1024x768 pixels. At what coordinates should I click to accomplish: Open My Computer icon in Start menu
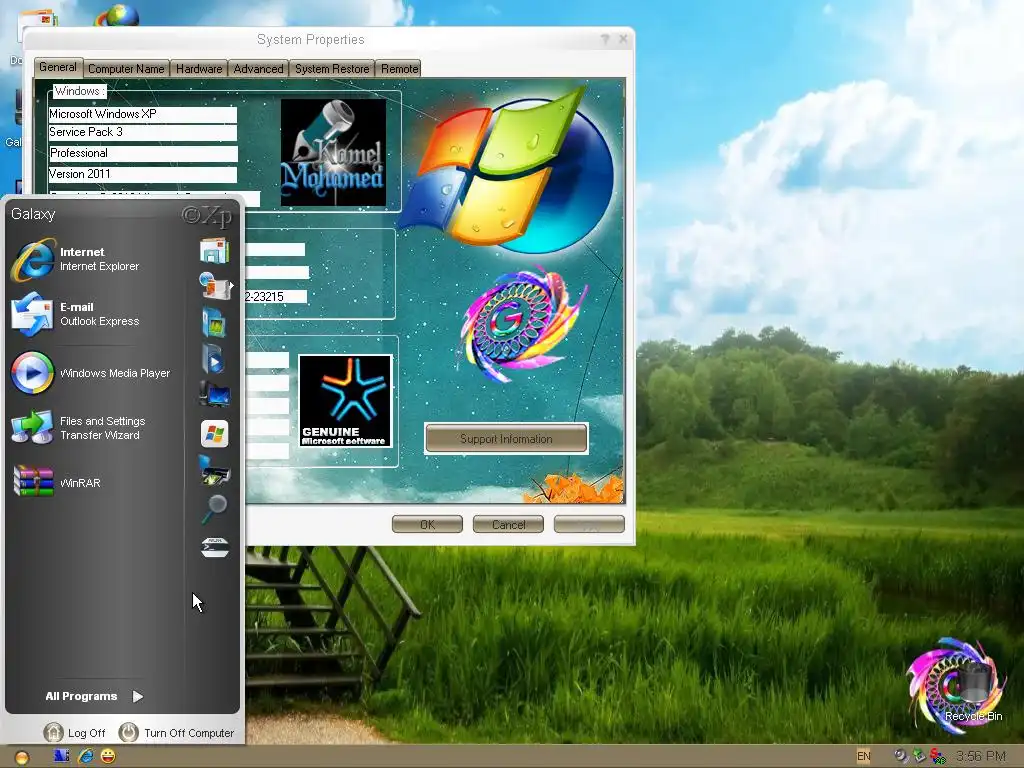[x=214, y=394]
